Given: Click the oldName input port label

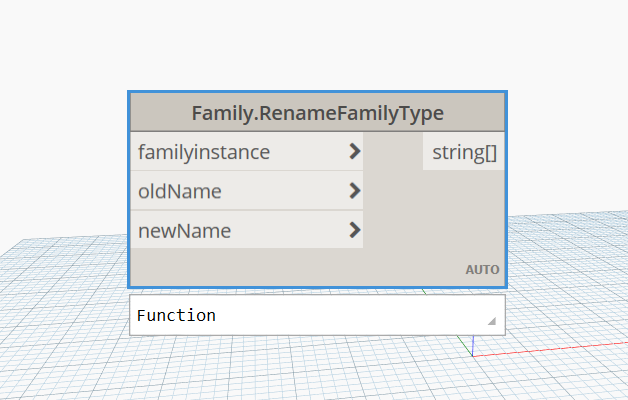Looking at the screenshot, I should pyautogui.click(x=180, y=191).
